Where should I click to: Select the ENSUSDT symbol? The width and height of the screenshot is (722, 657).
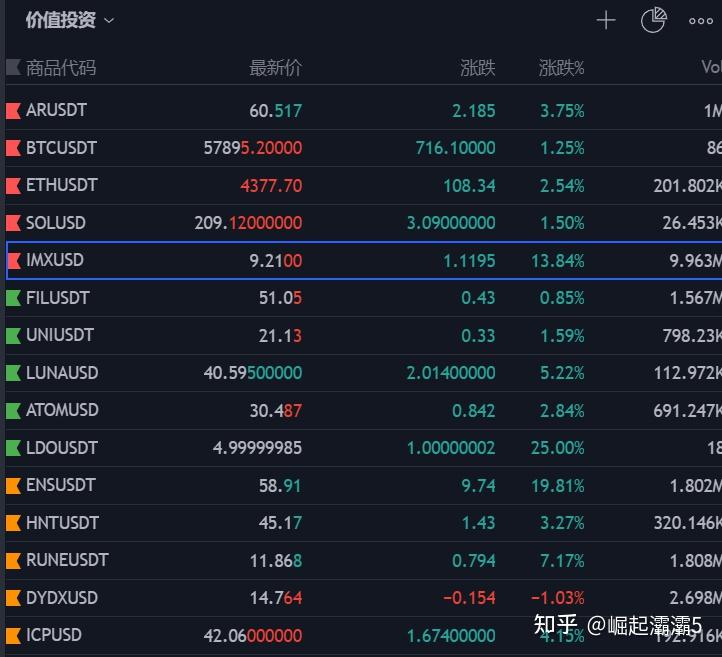61,485
